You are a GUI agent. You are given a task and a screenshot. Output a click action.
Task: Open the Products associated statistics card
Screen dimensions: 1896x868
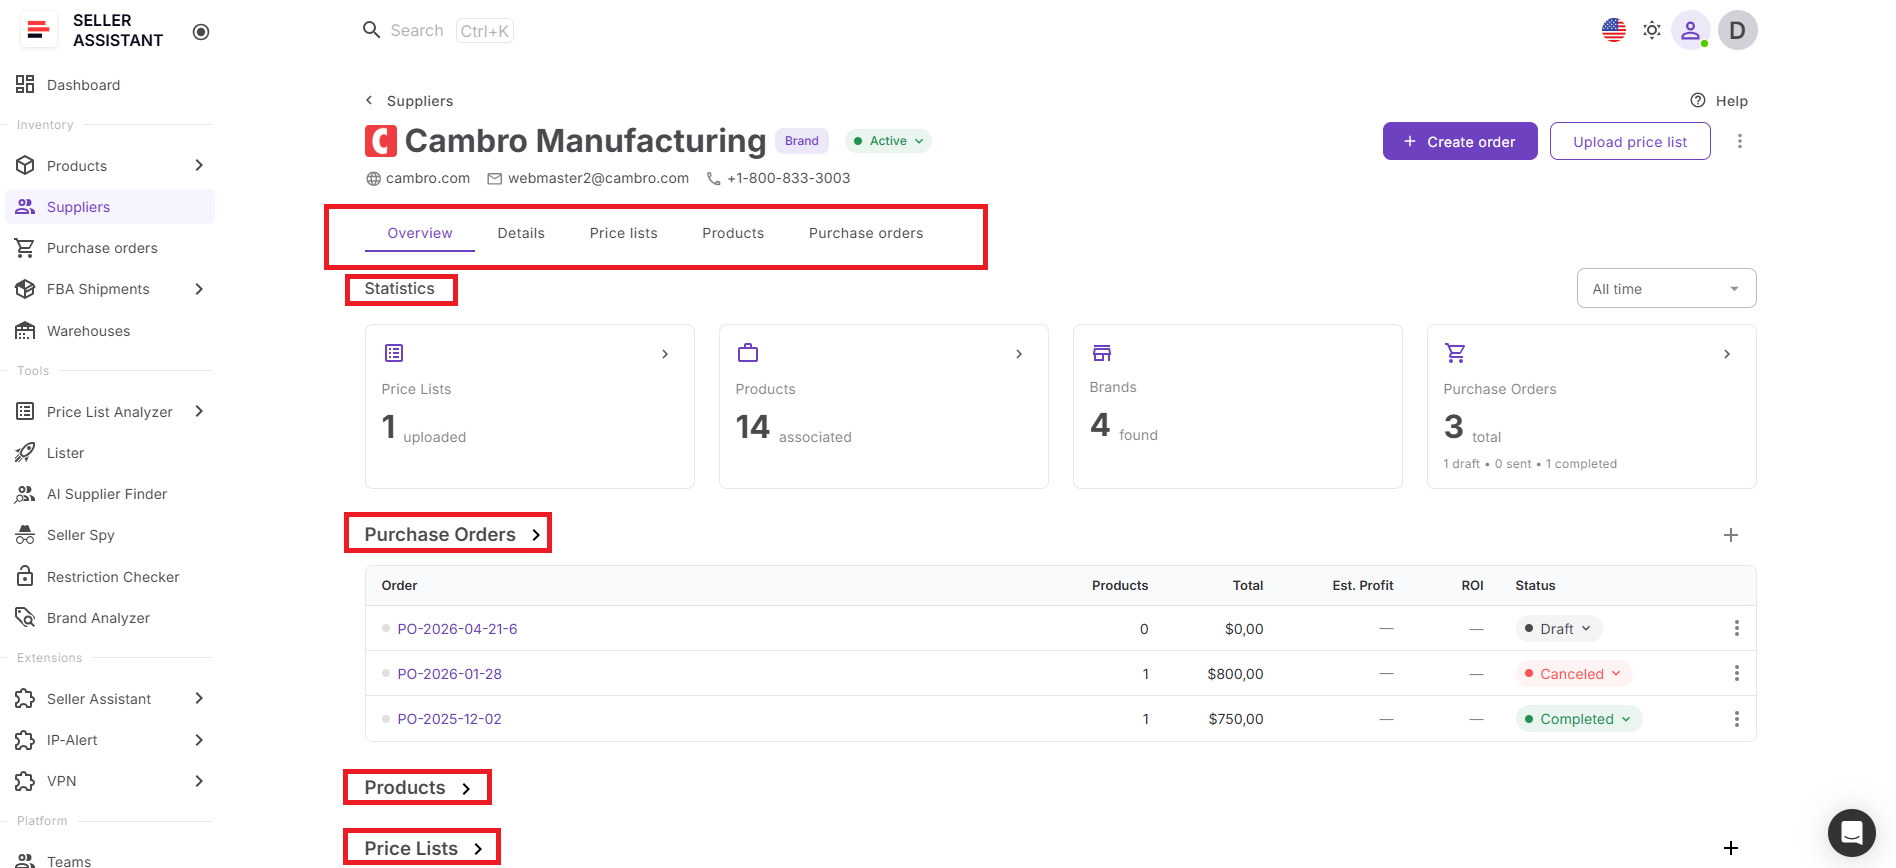(884, 406)
